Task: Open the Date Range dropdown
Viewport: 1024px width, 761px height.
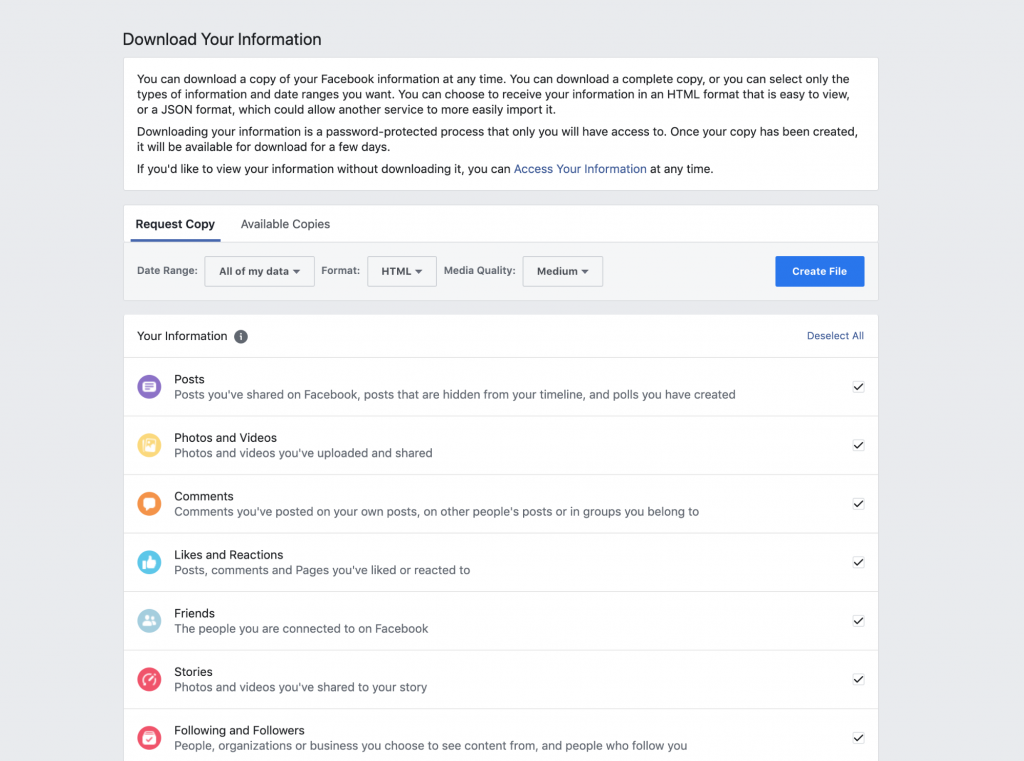Action: 259,271
